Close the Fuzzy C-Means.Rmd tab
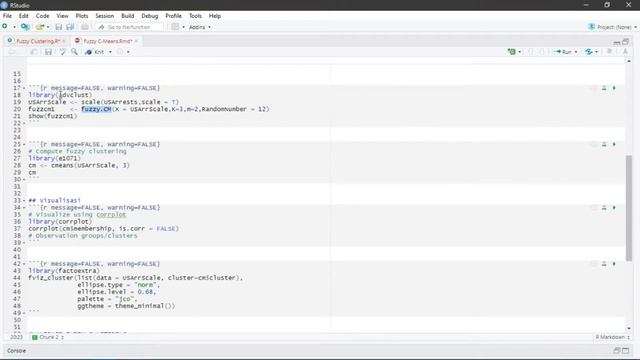The height and width of the screenshot is (360, 640). click(136, 41)
